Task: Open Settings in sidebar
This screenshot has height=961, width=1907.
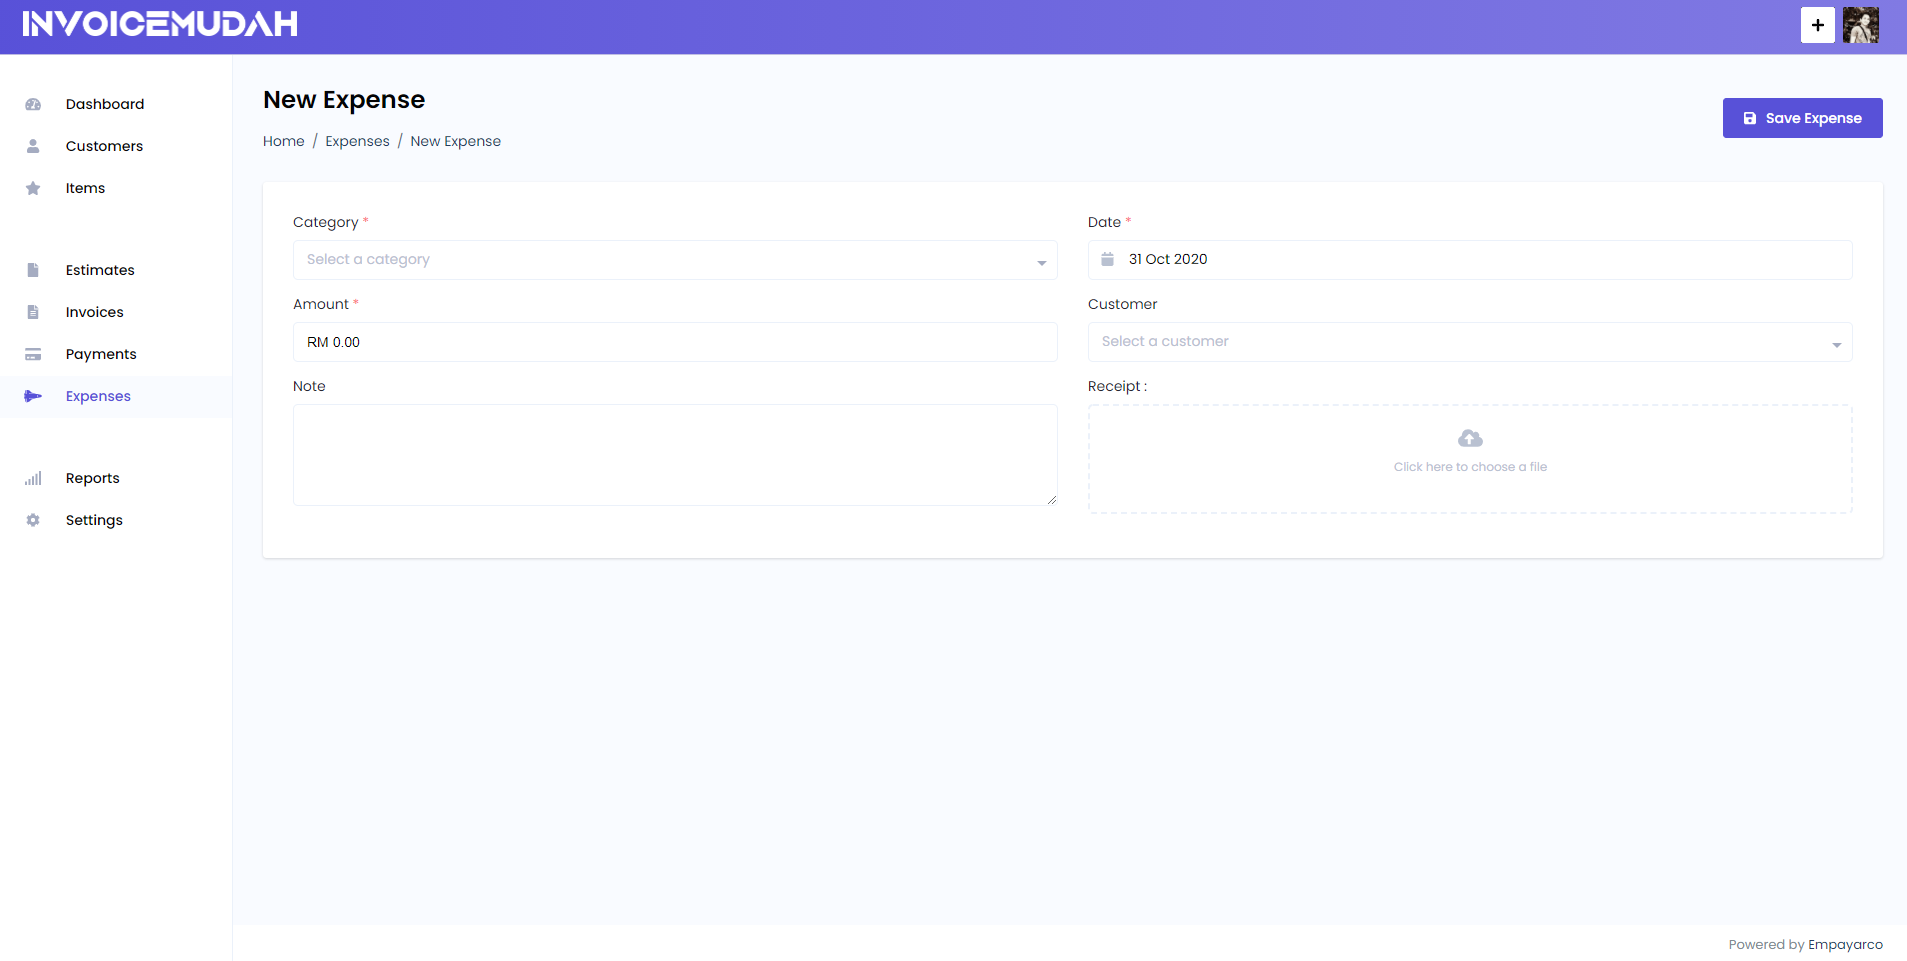Action: pyautogui.click(x=116, y=520)
